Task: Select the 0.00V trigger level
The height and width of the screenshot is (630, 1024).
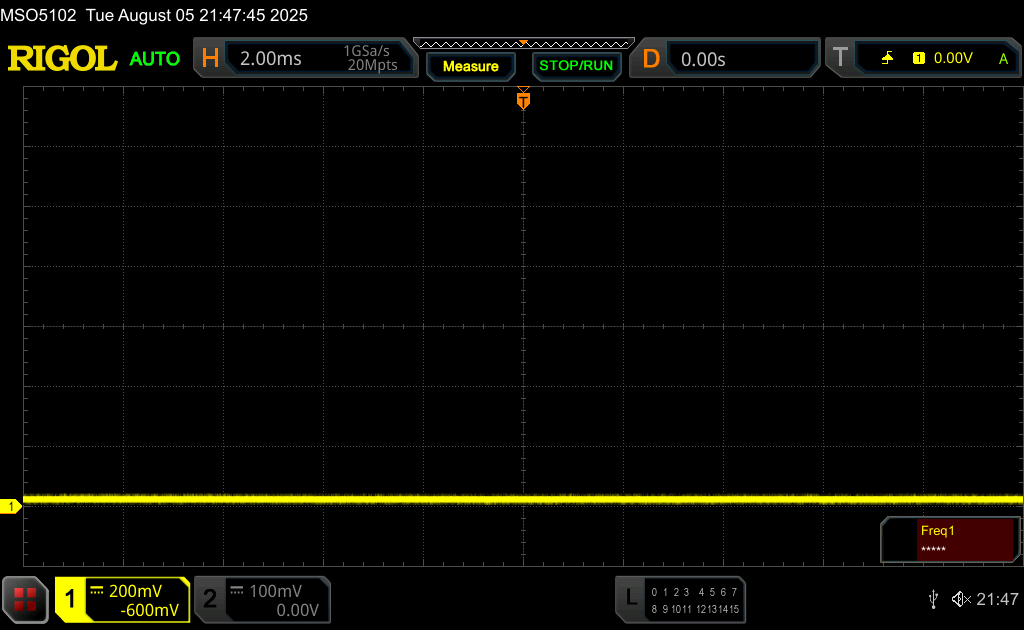Action: (953, 58)
